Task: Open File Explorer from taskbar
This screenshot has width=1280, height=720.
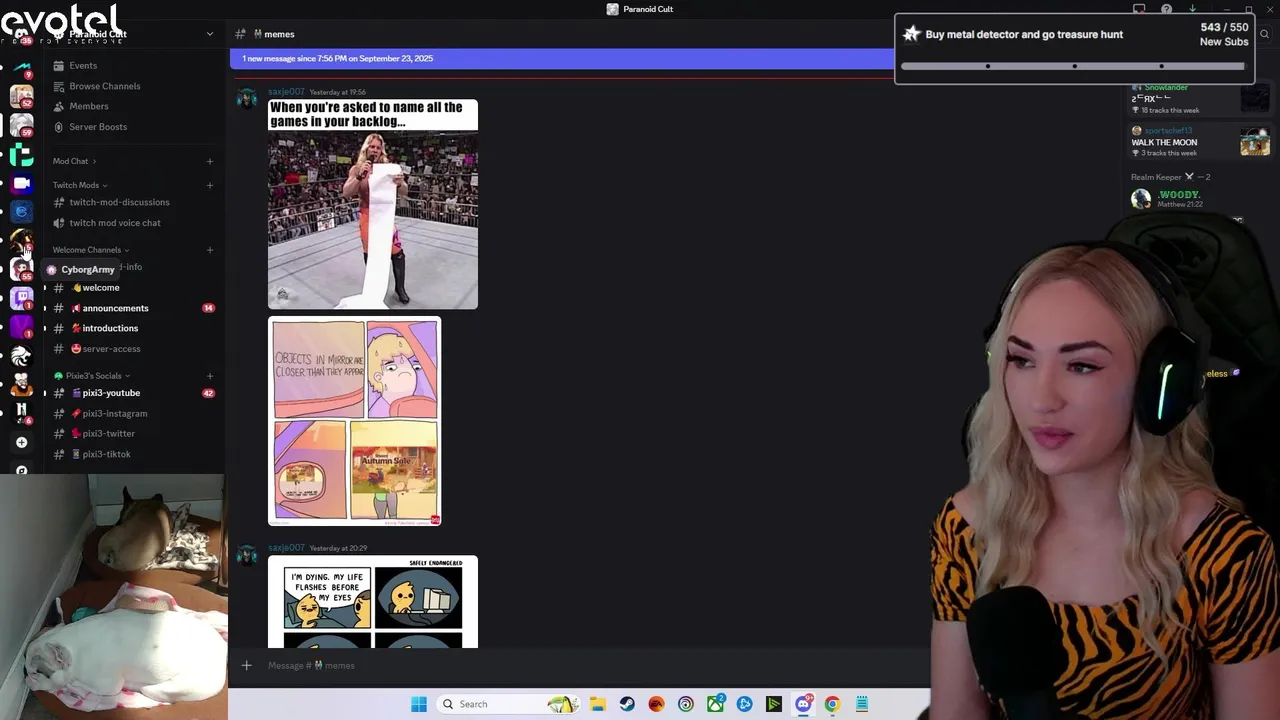Action: [598, 704]
